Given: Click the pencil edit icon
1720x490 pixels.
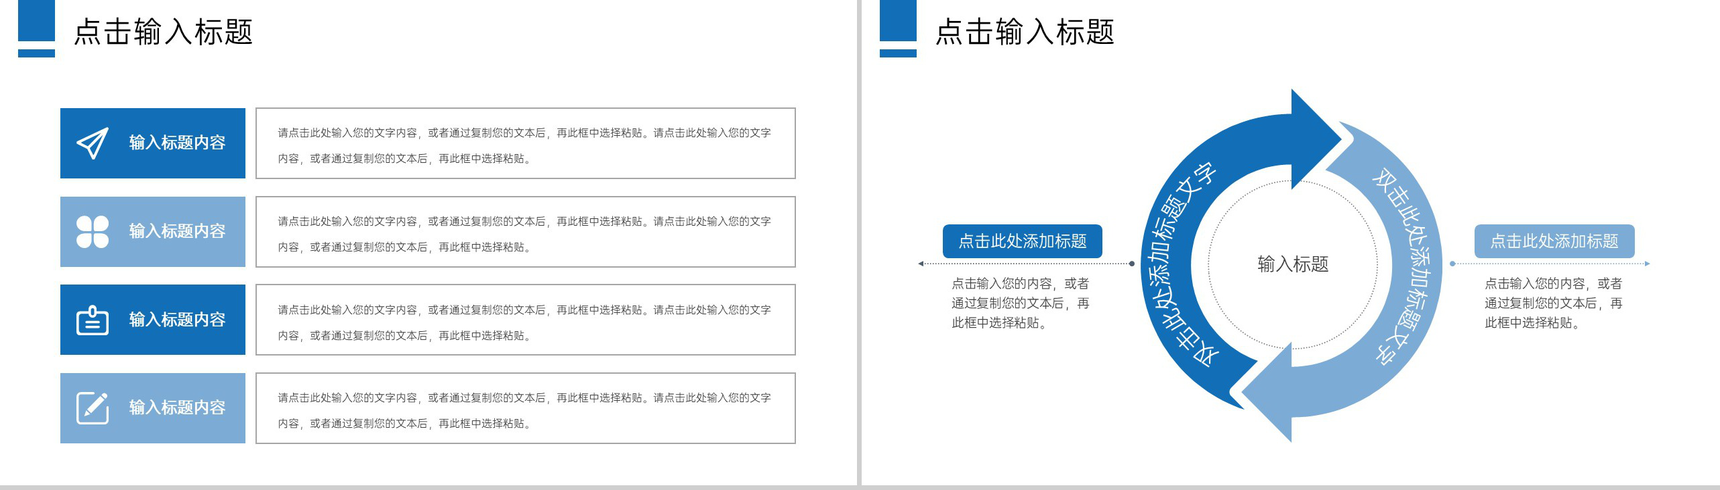Looking at the screenshot, I should pos(92,408).
